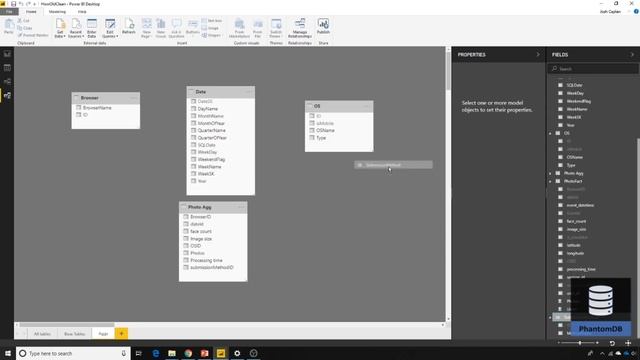Adjust the zoom slider at bottom right

click(580, 343)
